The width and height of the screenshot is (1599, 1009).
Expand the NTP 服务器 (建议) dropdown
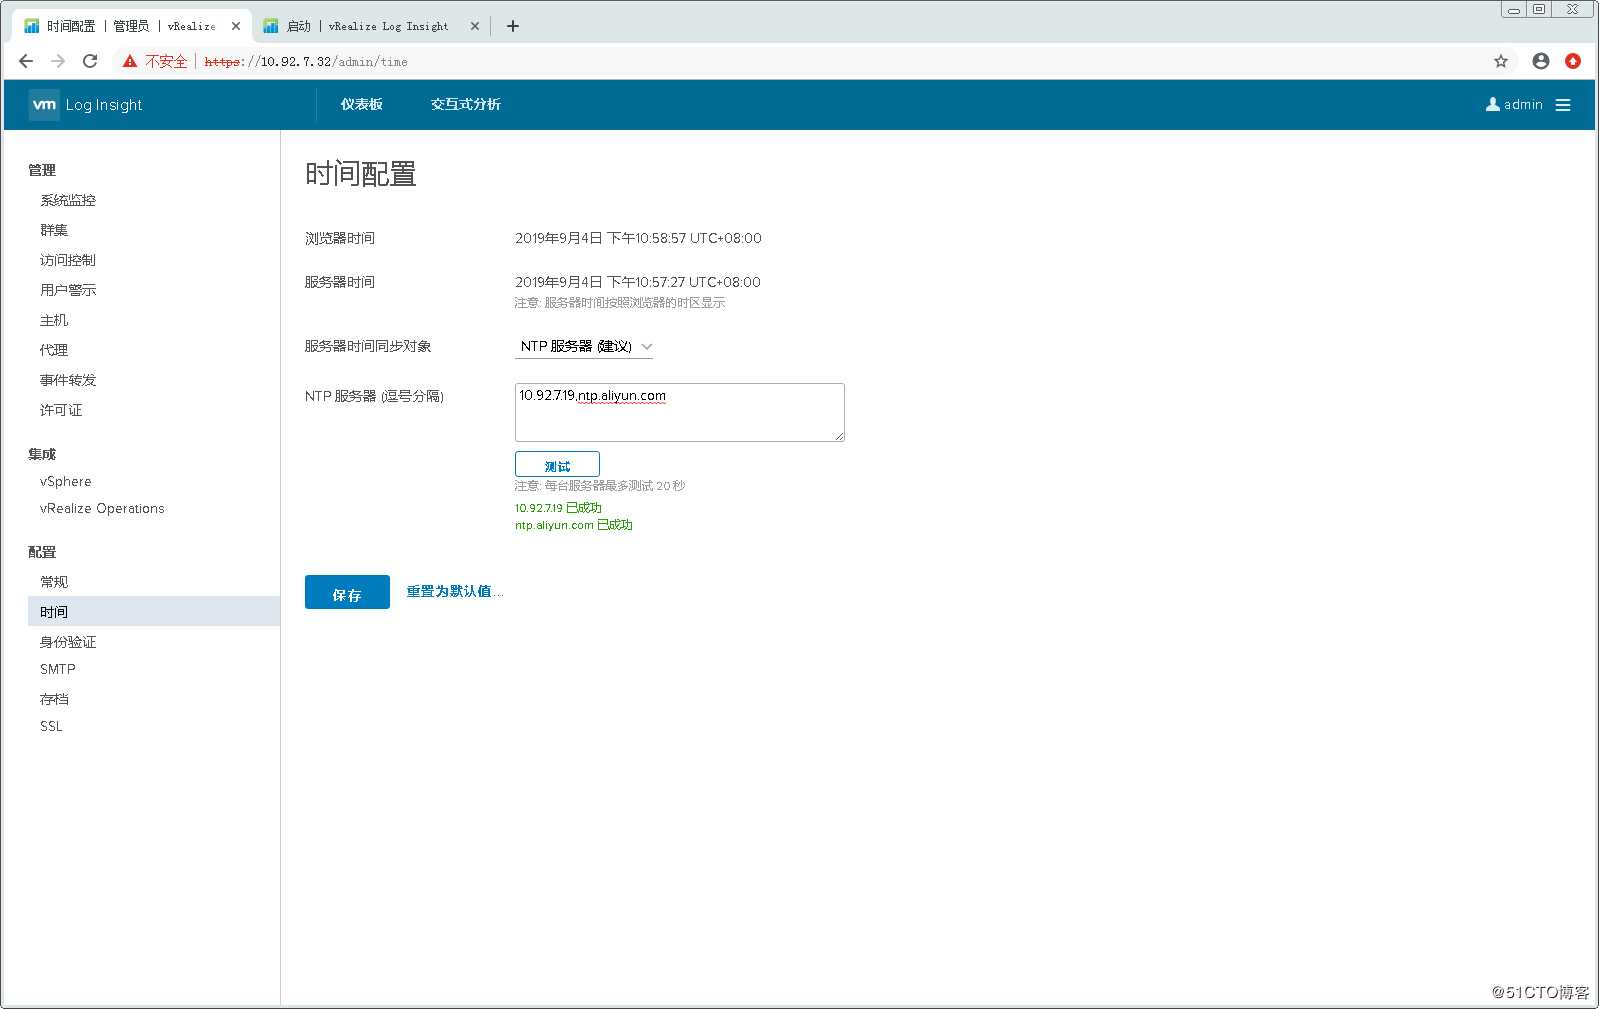(x=584, y=346)
